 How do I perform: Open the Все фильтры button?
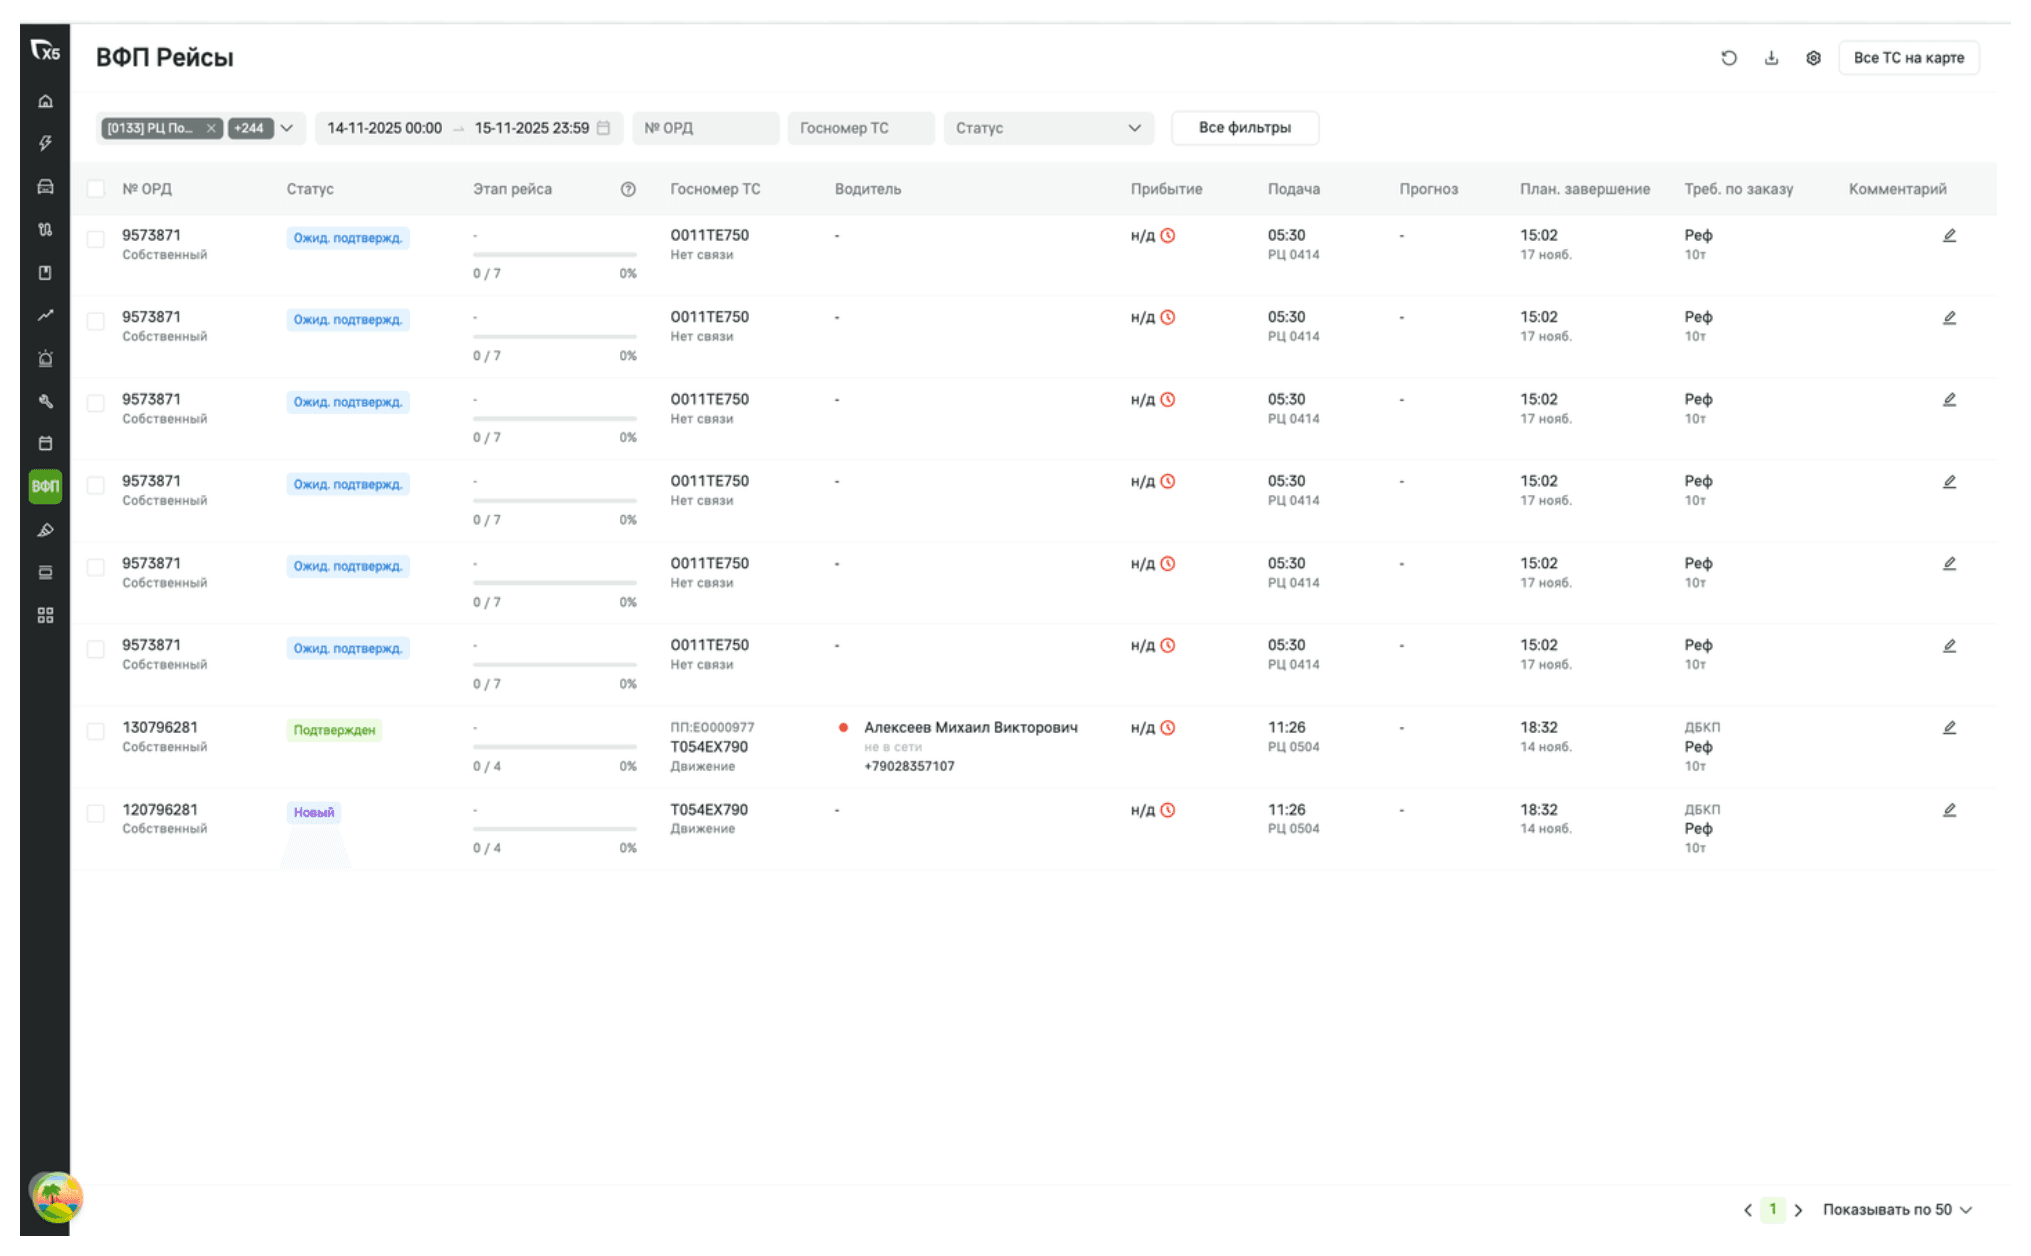pos(1244,128)
